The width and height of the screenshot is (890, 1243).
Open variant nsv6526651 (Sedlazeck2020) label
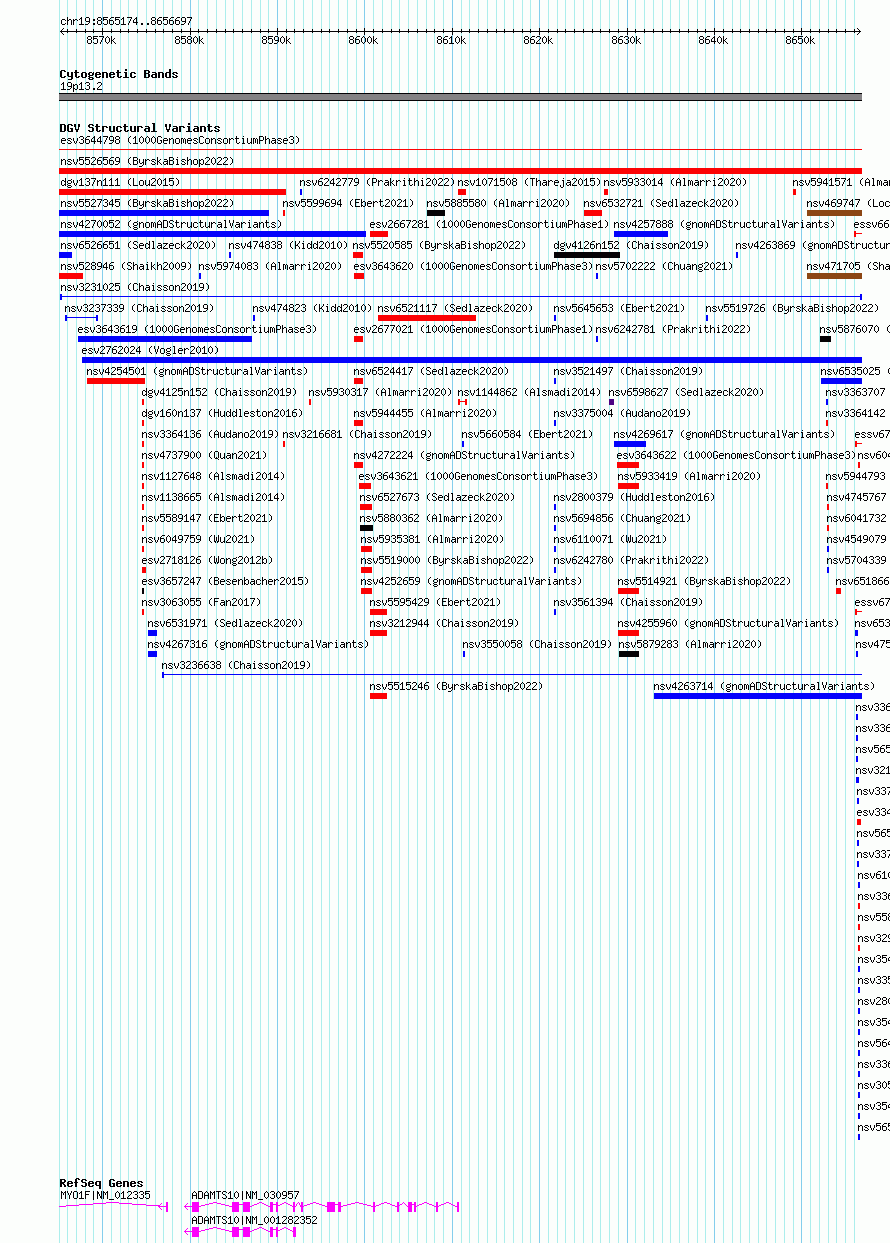[137, 246]
